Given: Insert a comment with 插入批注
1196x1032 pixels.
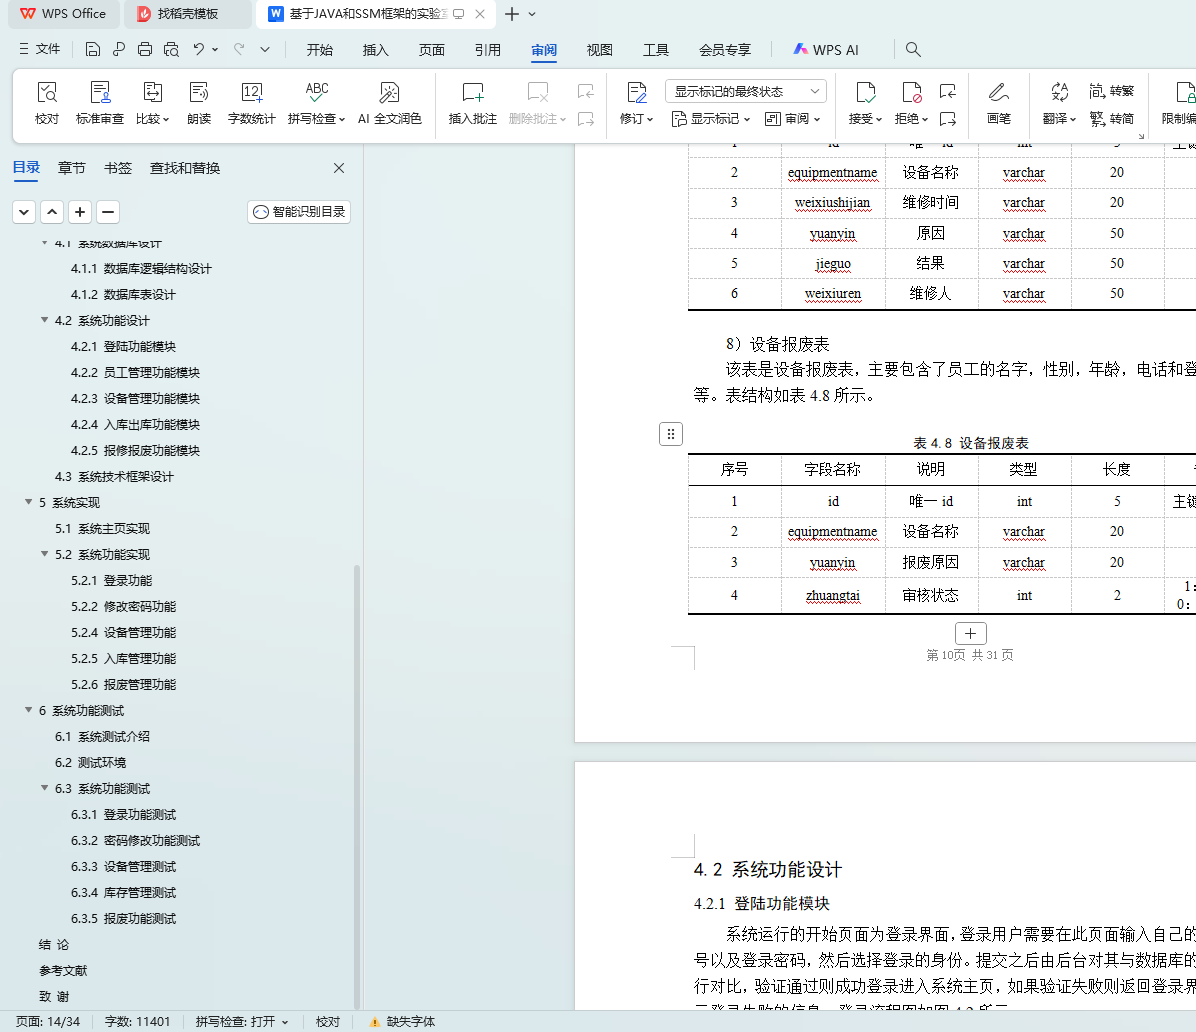Looking at the screenshot, I should (x=472, y=103).
